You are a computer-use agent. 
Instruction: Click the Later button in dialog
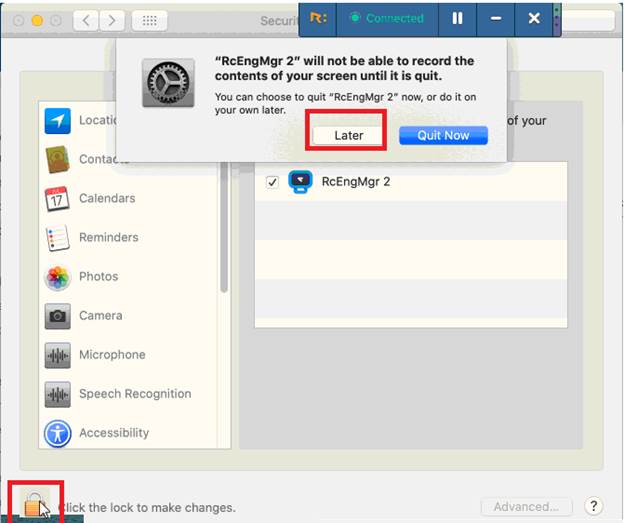coord(348,135)
